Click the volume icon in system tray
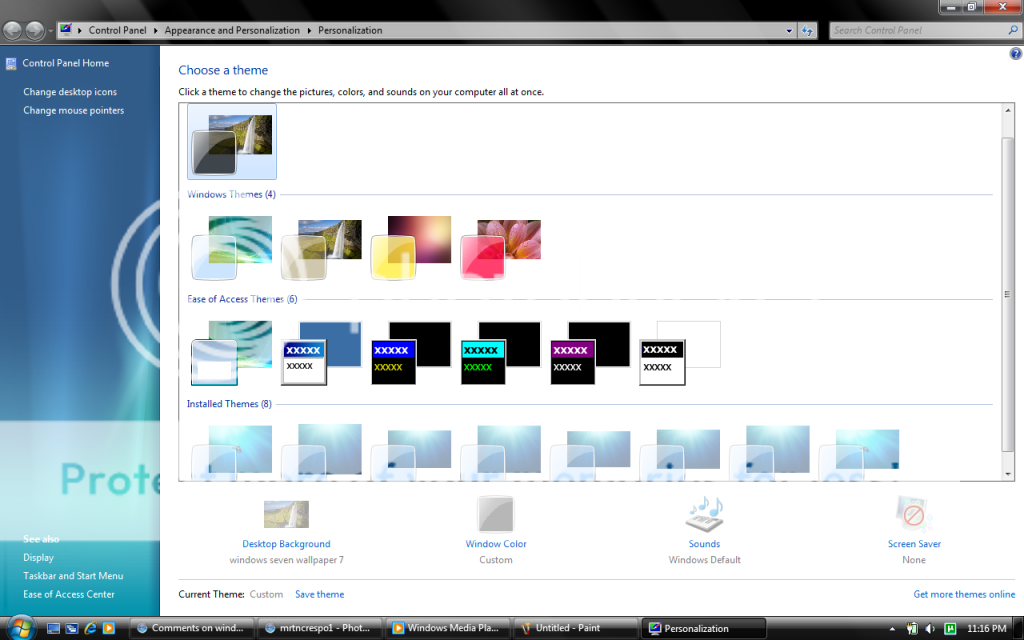 pos(930,629)
